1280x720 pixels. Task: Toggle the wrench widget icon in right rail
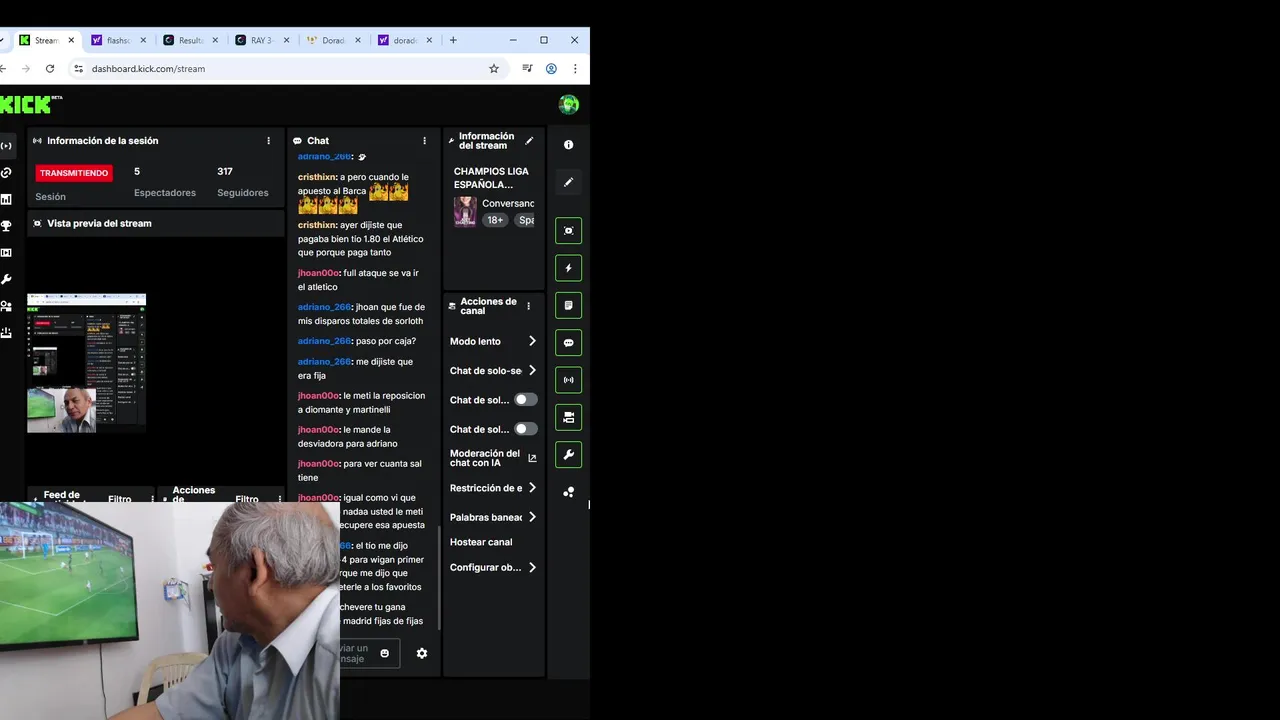[568, 455]
